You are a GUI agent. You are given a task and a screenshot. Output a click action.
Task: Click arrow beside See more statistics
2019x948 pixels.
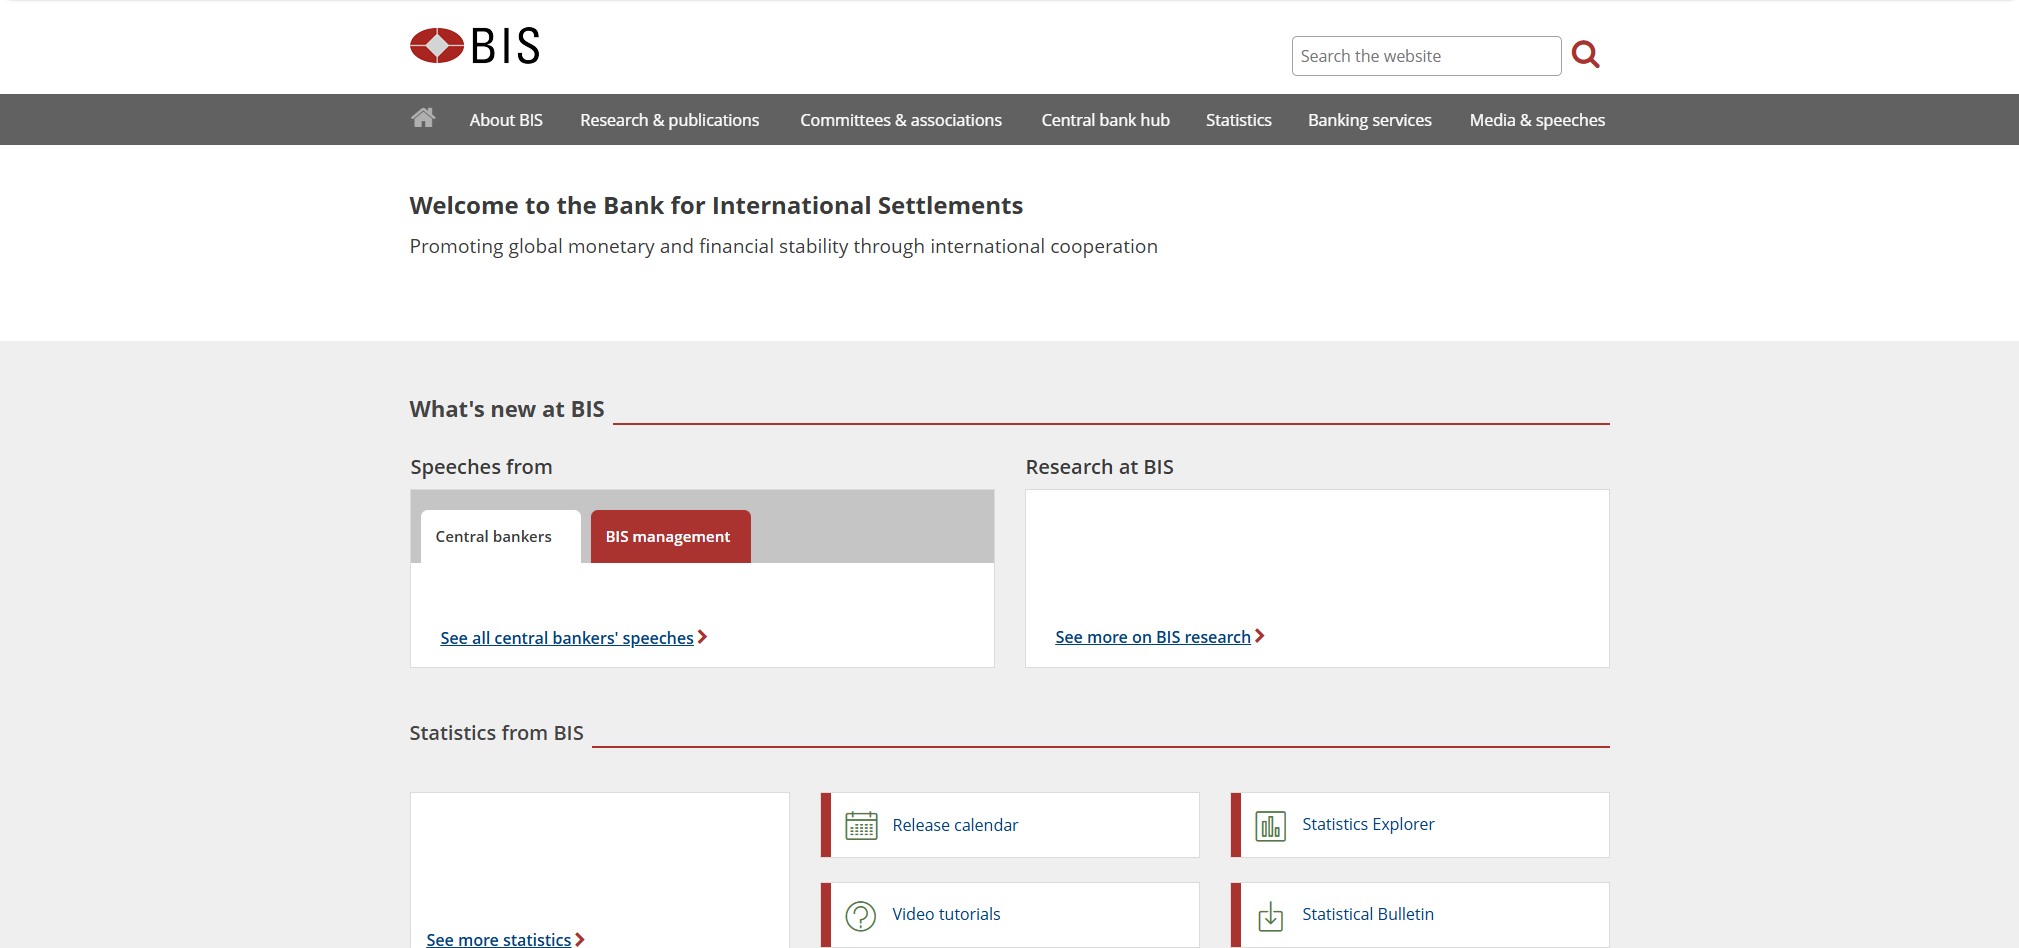pyautogui.click(x=580, y=940)
